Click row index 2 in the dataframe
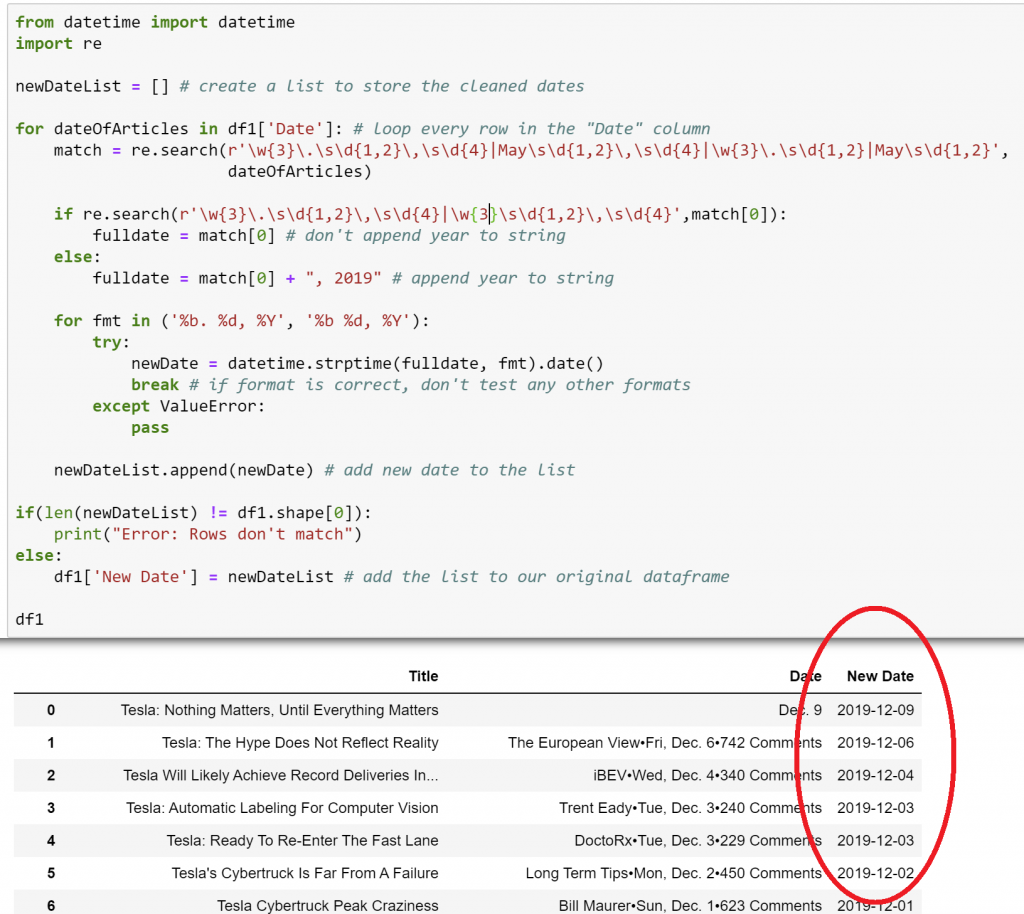The width and height of the screenshot is (1024, 914). (51, 776)
